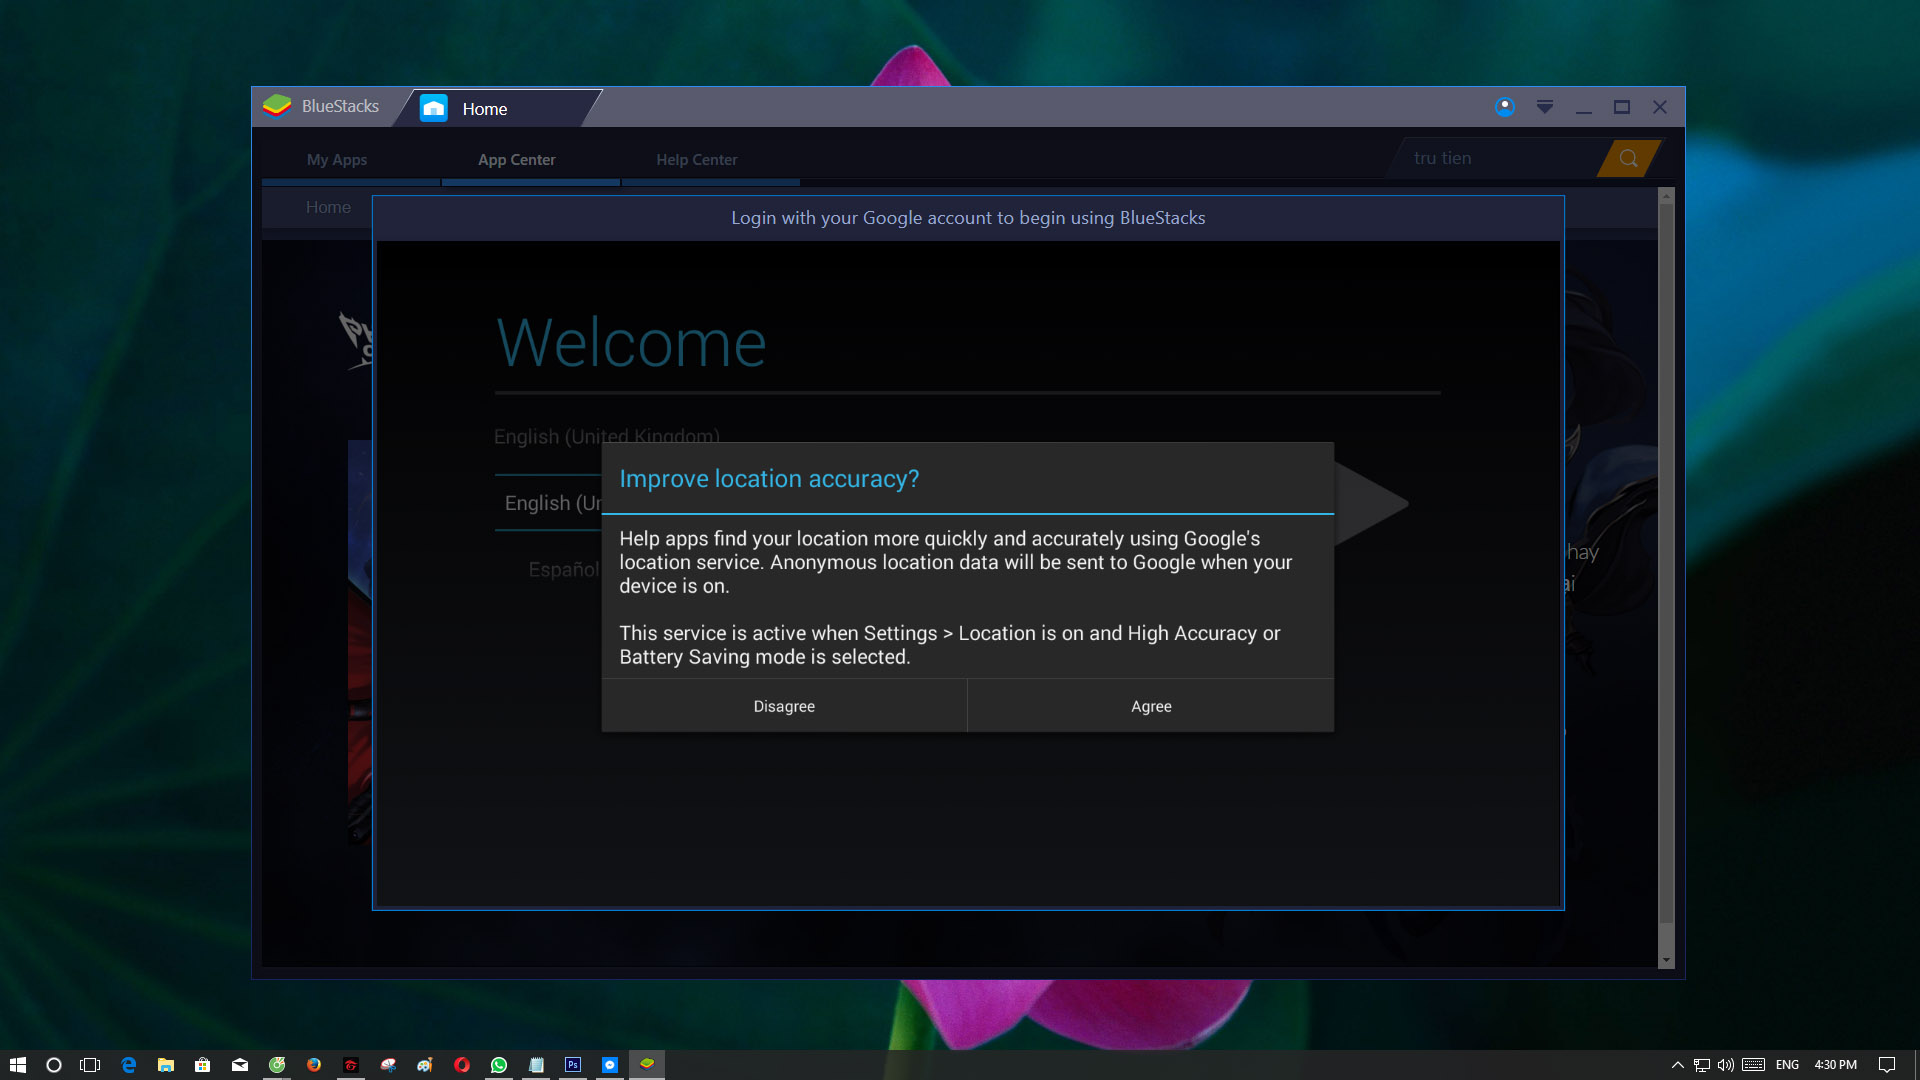Open WhatsApp from the taskbar
The width and height of the screenshot is (1920, 1080).
pos(499,1065)
